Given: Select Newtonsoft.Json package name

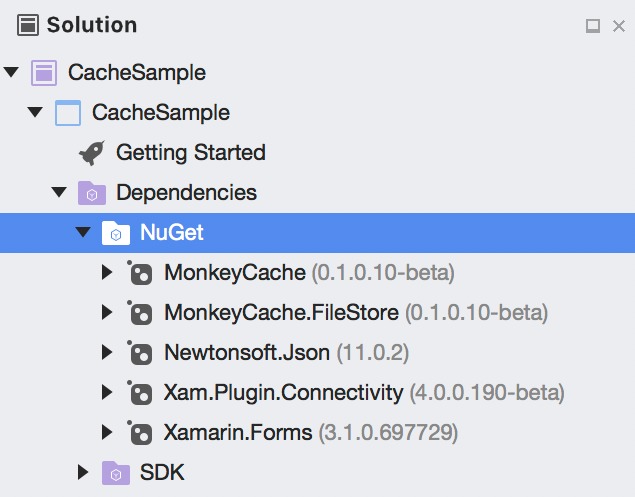Looking at the screenshot, I should coord(247,352).
